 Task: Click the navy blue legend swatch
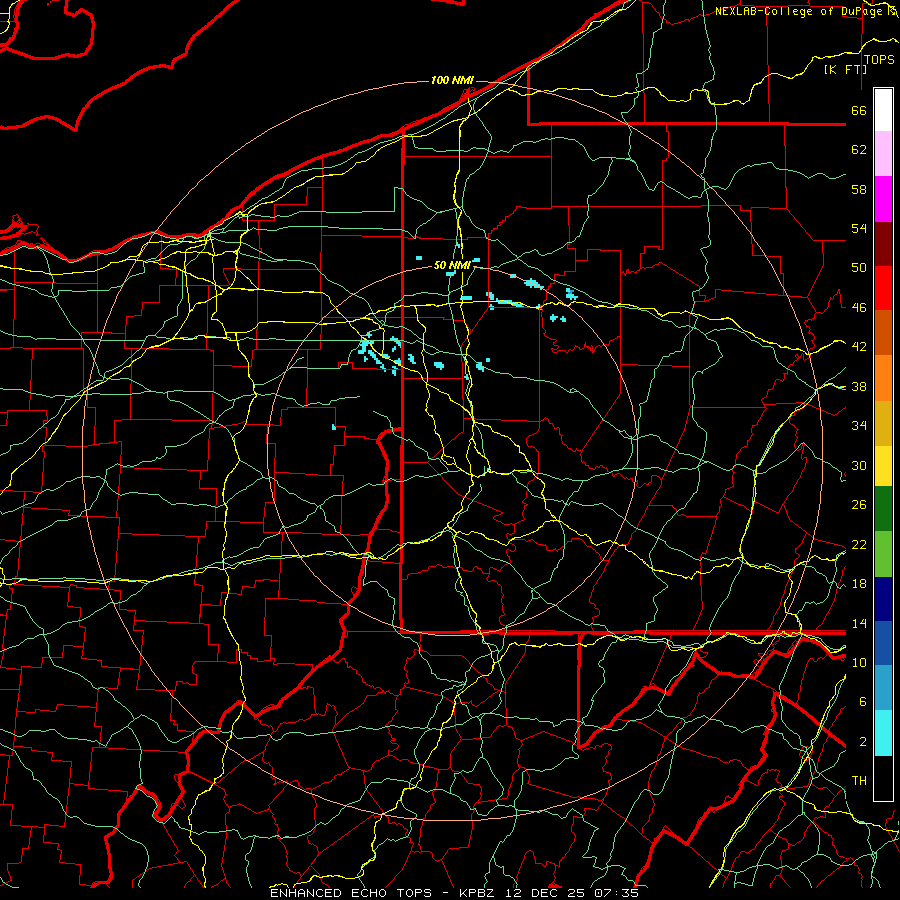pyautogui.click(x=883, y=599)
